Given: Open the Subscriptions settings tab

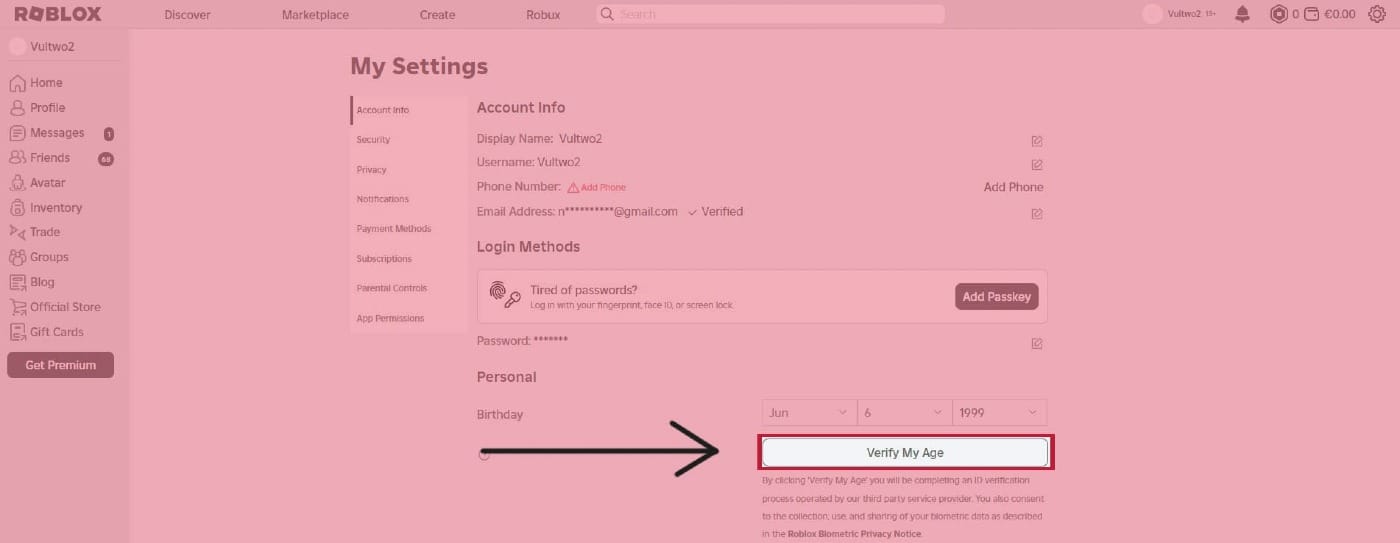Looking at the screenshot, I should coord(409,259).
